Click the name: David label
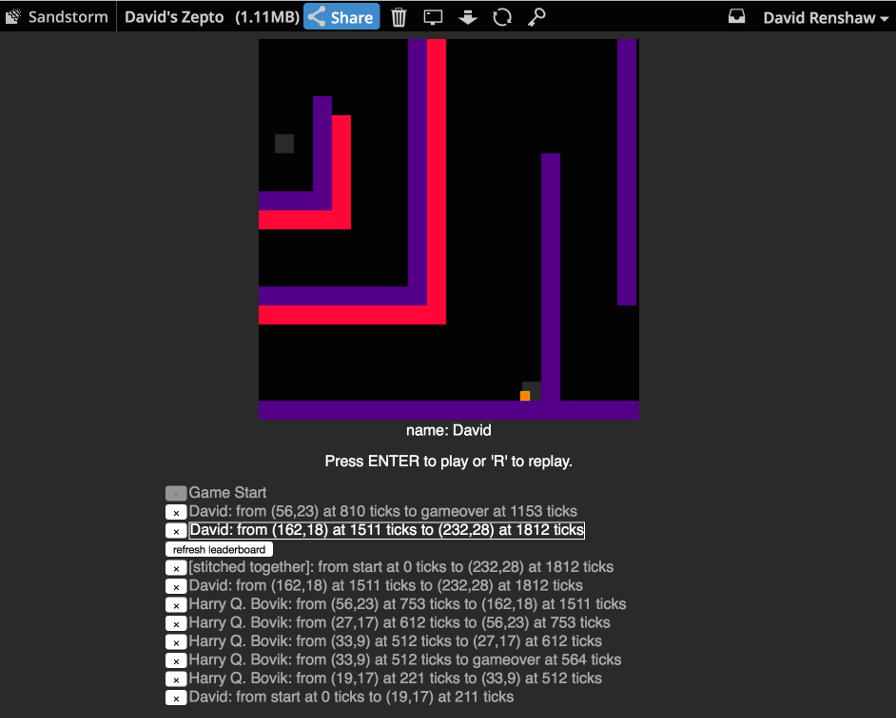This screenshot has height=718, width=896. click(449, 430)
